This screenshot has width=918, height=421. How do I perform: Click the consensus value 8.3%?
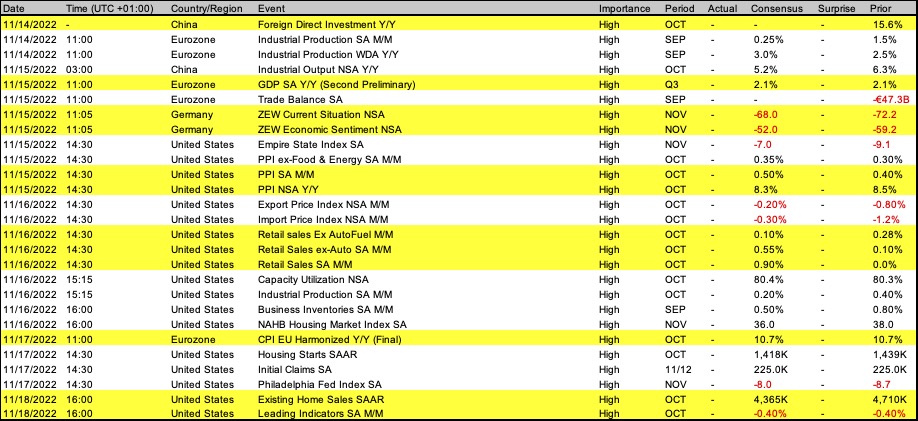pos(765,190)
